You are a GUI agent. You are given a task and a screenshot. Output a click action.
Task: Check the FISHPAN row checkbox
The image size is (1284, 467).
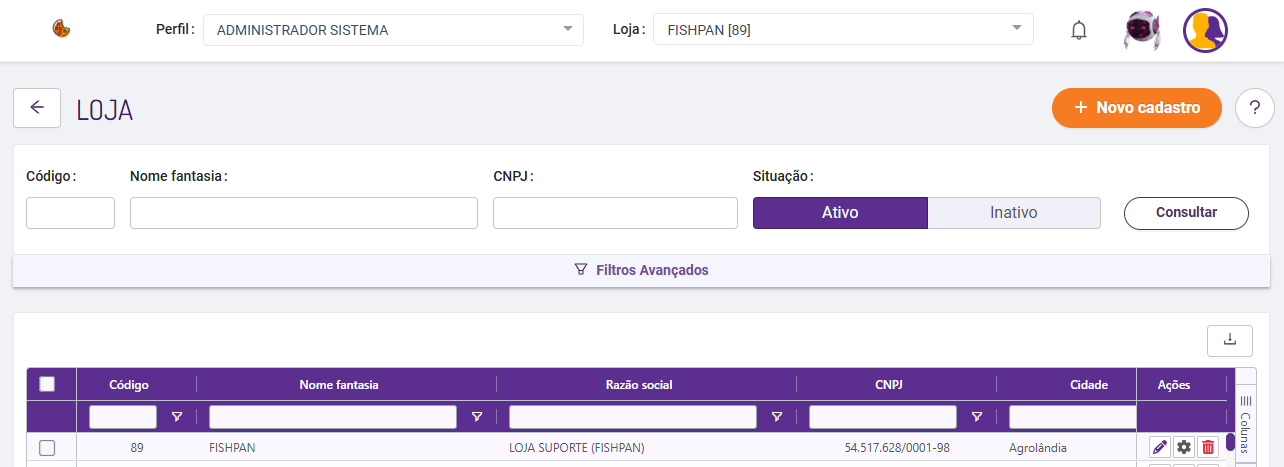pos(46,447)
